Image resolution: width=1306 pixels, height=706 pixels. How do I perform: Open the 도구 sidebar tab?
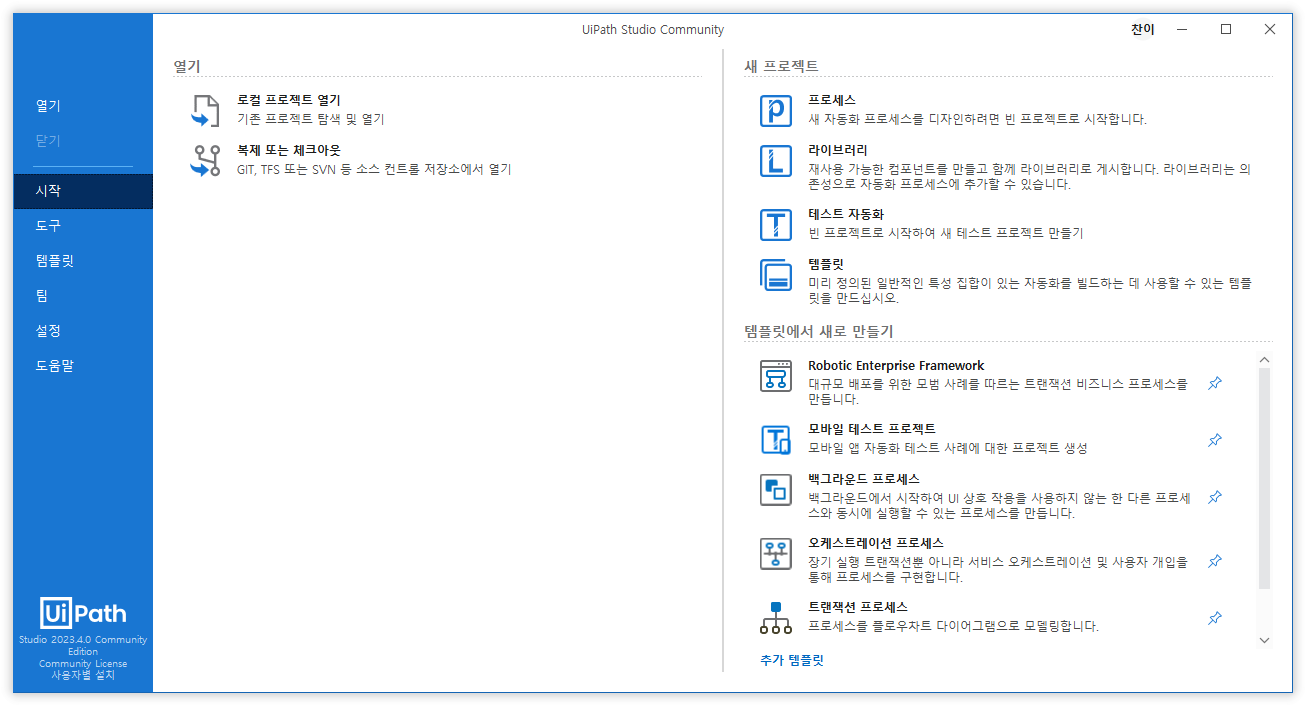coord(83,226)
